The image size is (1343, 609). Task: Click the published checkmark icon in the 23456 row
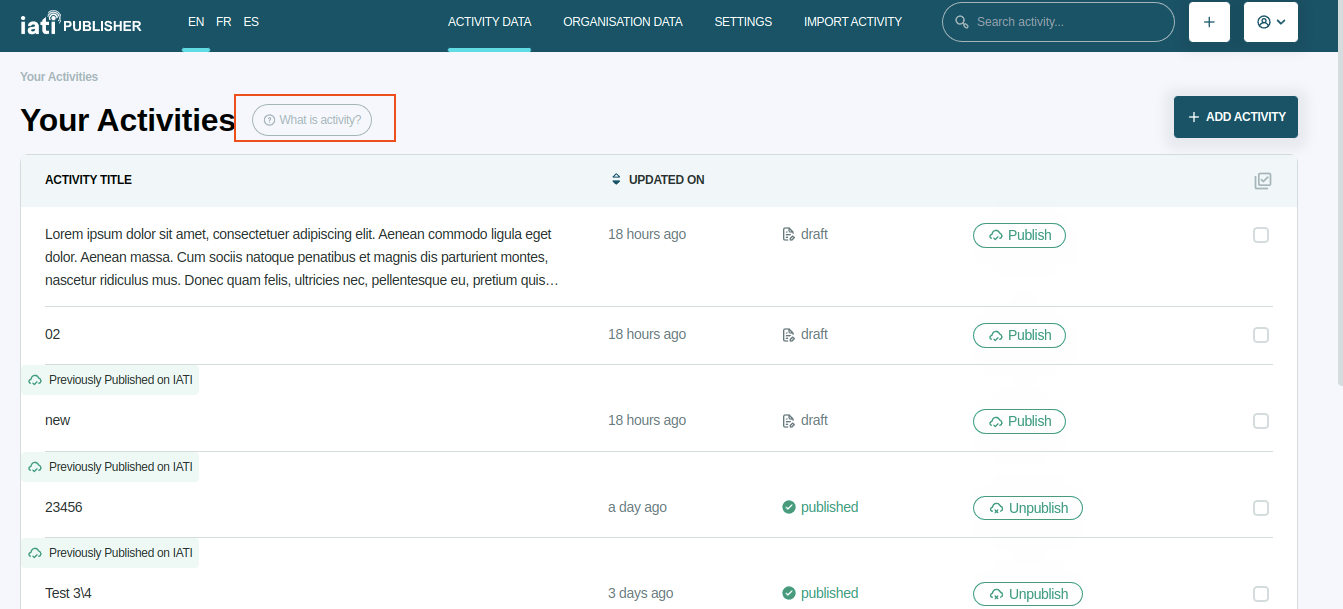[x=789, y=507]
